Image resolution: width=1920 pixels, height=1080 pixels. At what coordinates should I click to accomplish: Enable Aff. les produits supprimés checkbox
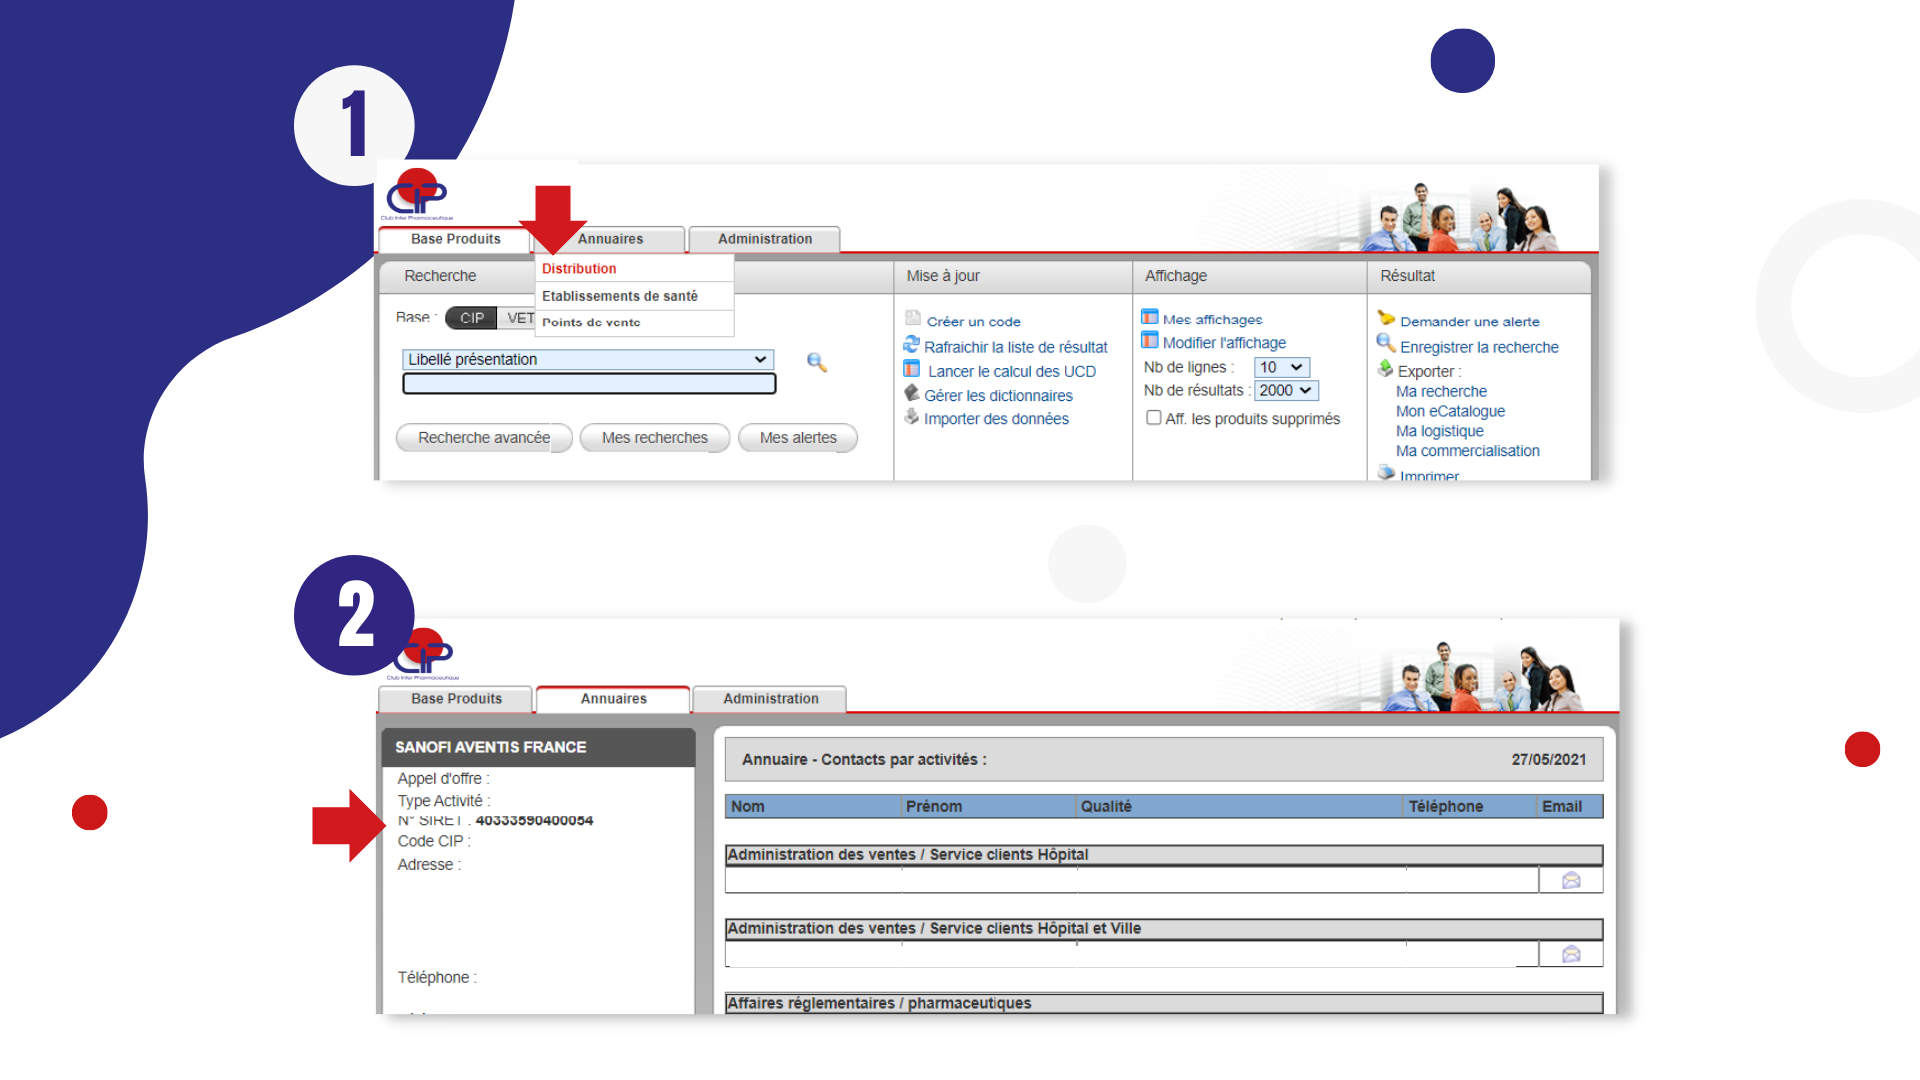click(x=1154, y=418)
